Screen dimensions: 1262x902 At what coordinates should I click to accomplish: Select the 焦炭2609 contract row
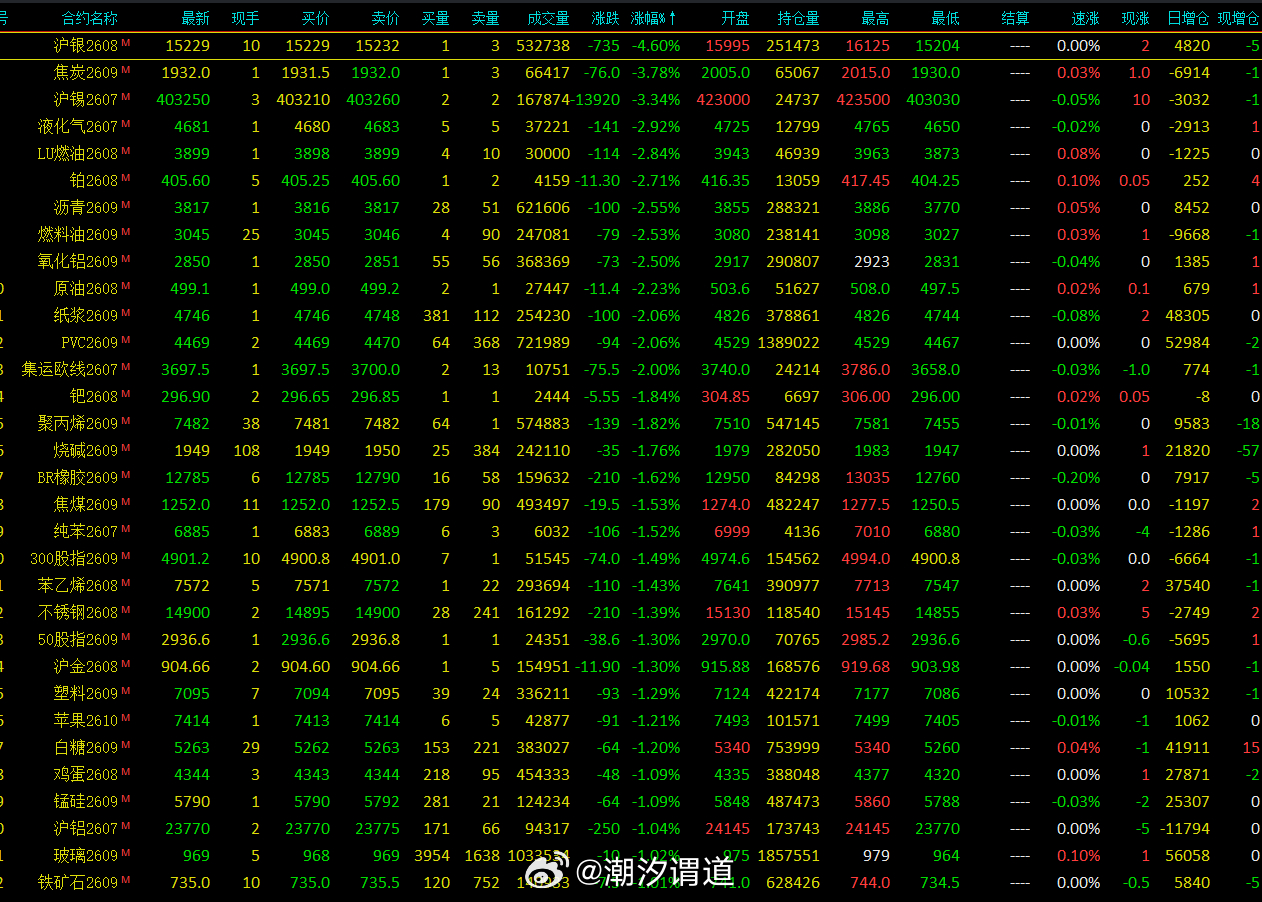631,72
